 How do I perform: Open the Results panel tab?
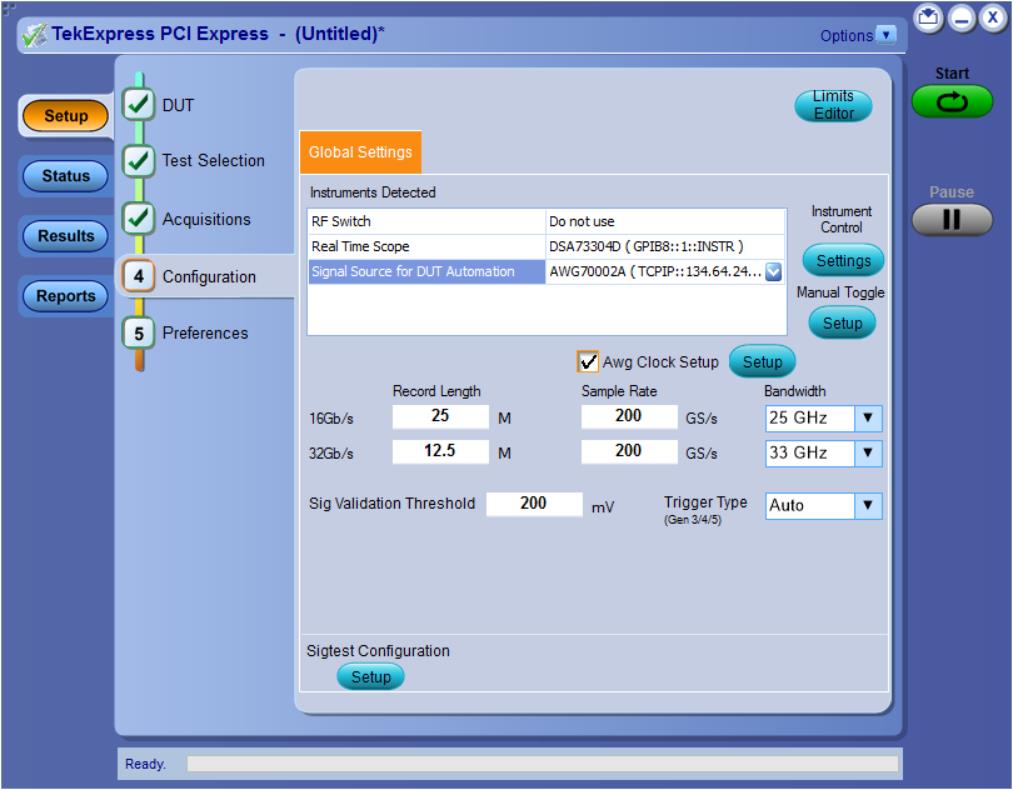pyautogui.click(x=66, y=236)
